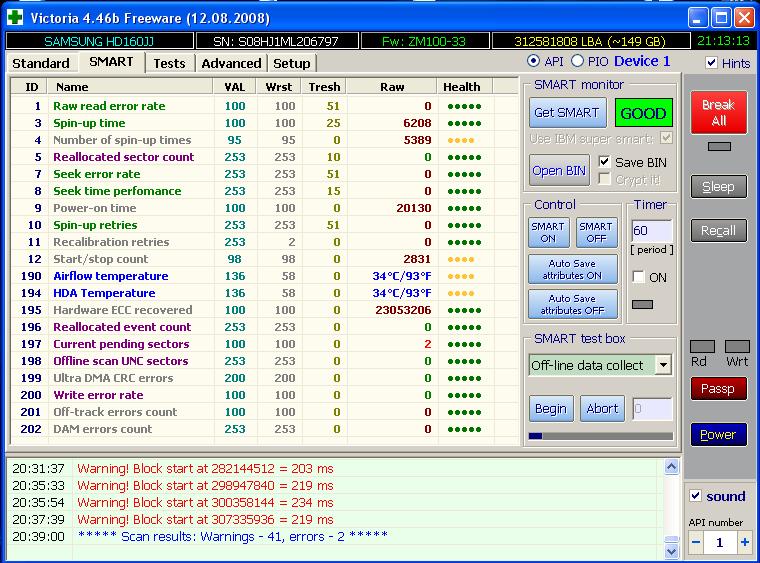Viewport: 760px width, 563px height.
Task: Click the minus button under API number
Action: coord(696,542)
